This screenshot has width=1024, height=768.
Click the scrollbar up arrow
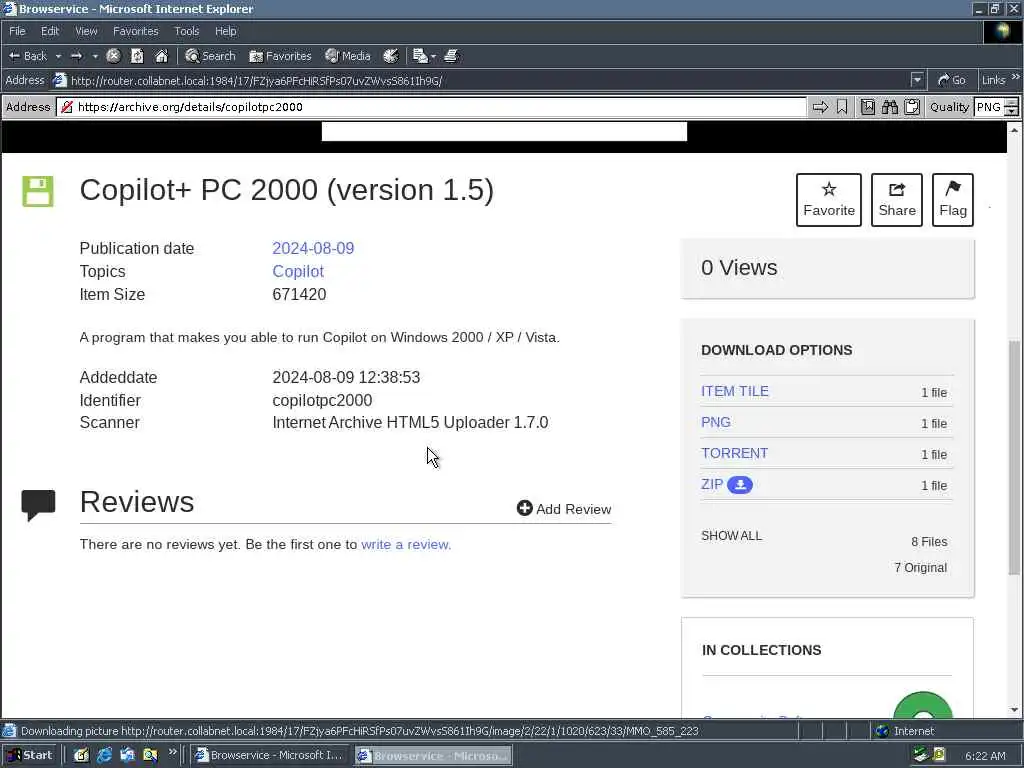point(1014,130)
